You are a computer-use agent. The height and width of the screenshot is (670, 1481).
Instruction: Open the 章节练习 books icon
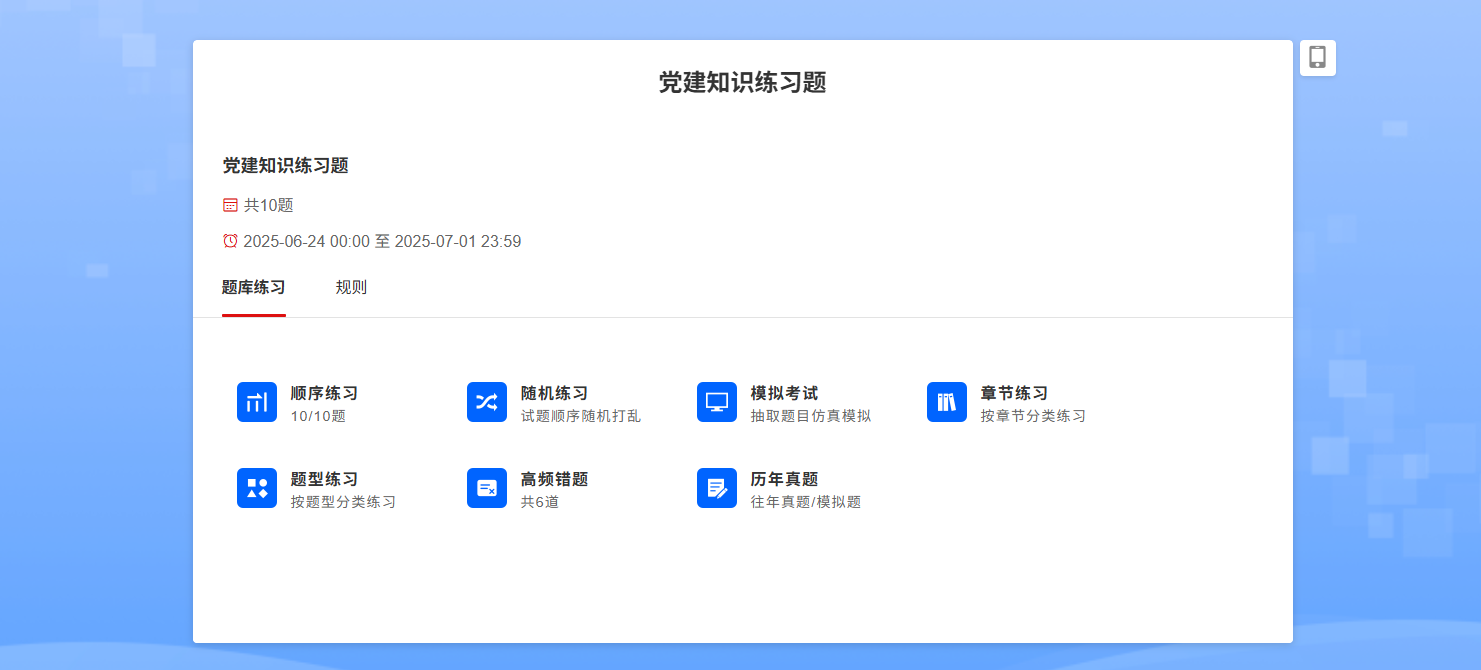947,402
